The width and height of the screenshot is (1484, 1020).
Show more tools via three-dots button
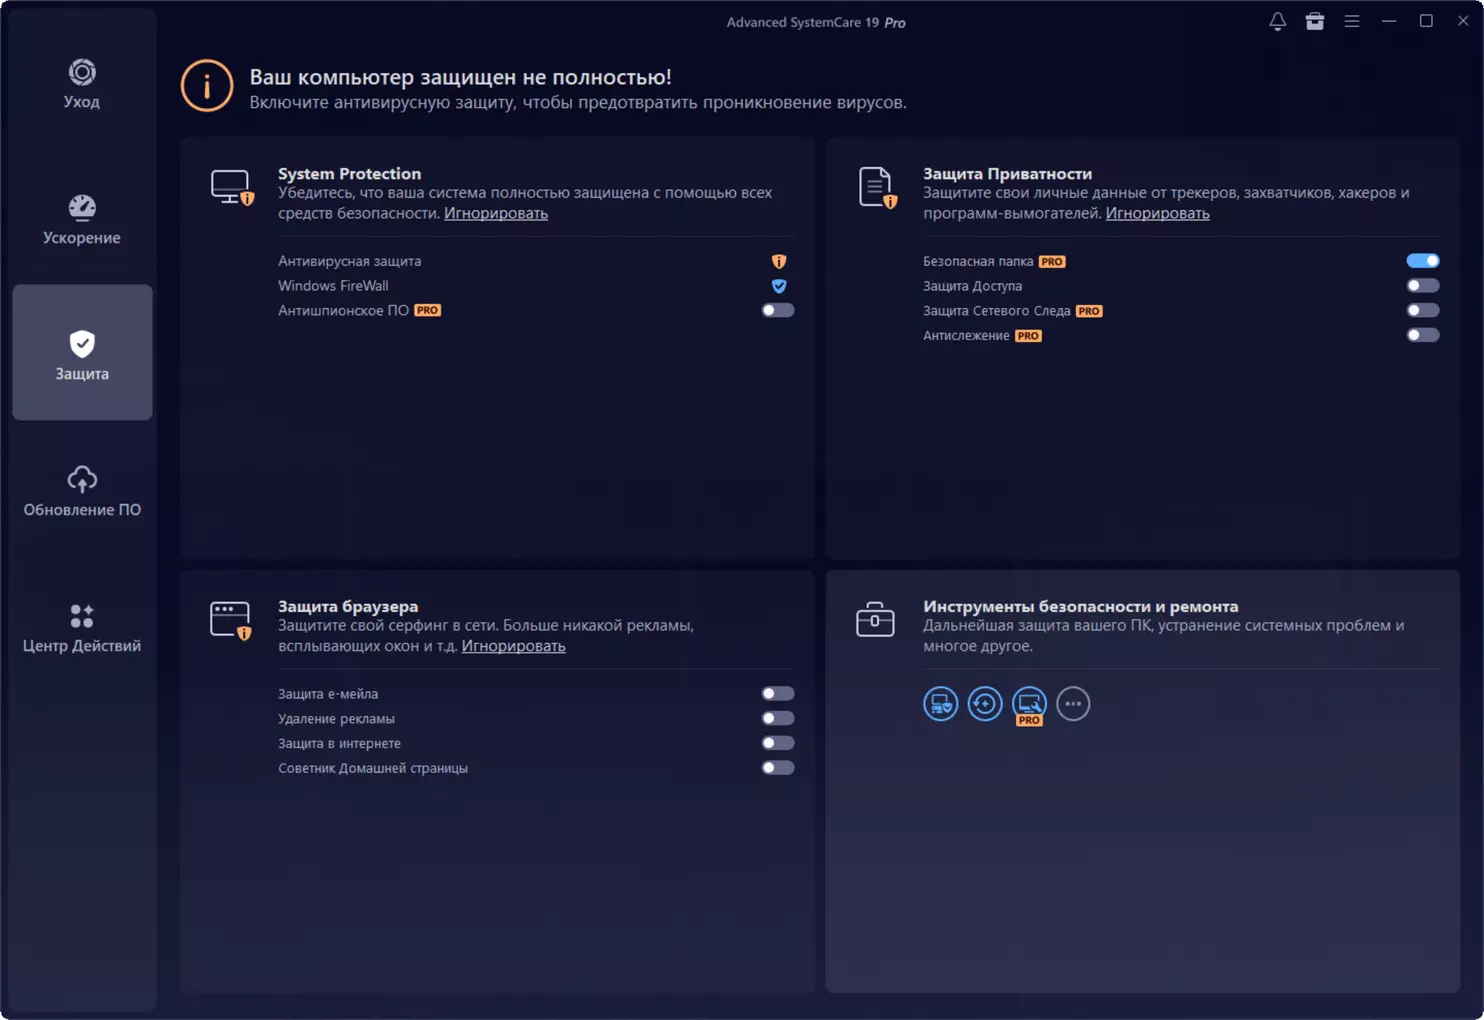[1073, 704]
